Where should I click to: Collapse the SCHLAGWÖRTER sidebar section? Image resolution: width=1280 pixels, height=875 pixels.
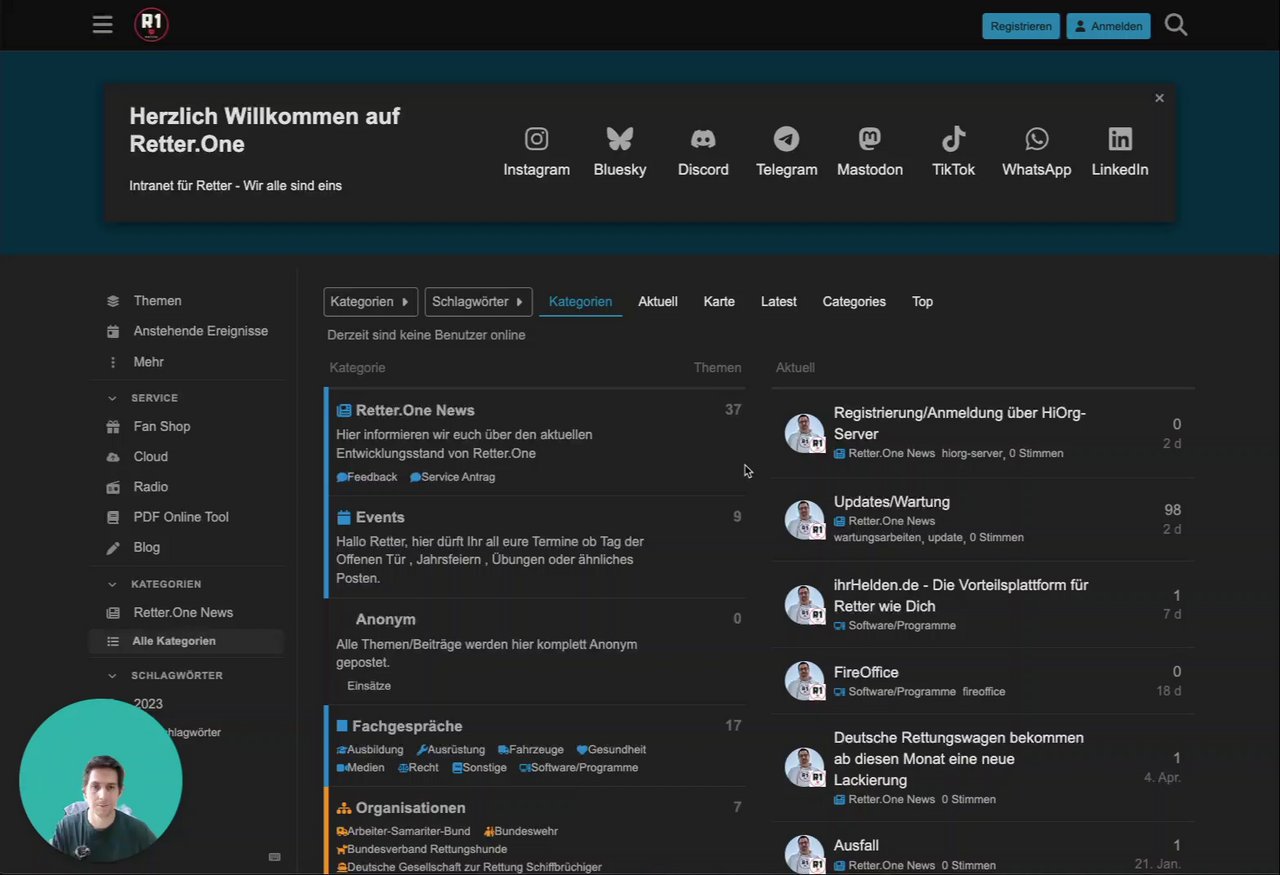pos(112,676)
